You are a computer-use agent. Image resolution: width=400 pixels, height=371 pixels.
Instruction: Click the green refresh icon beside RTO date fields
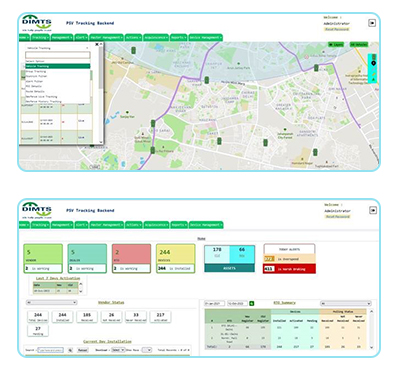(252, 303)
